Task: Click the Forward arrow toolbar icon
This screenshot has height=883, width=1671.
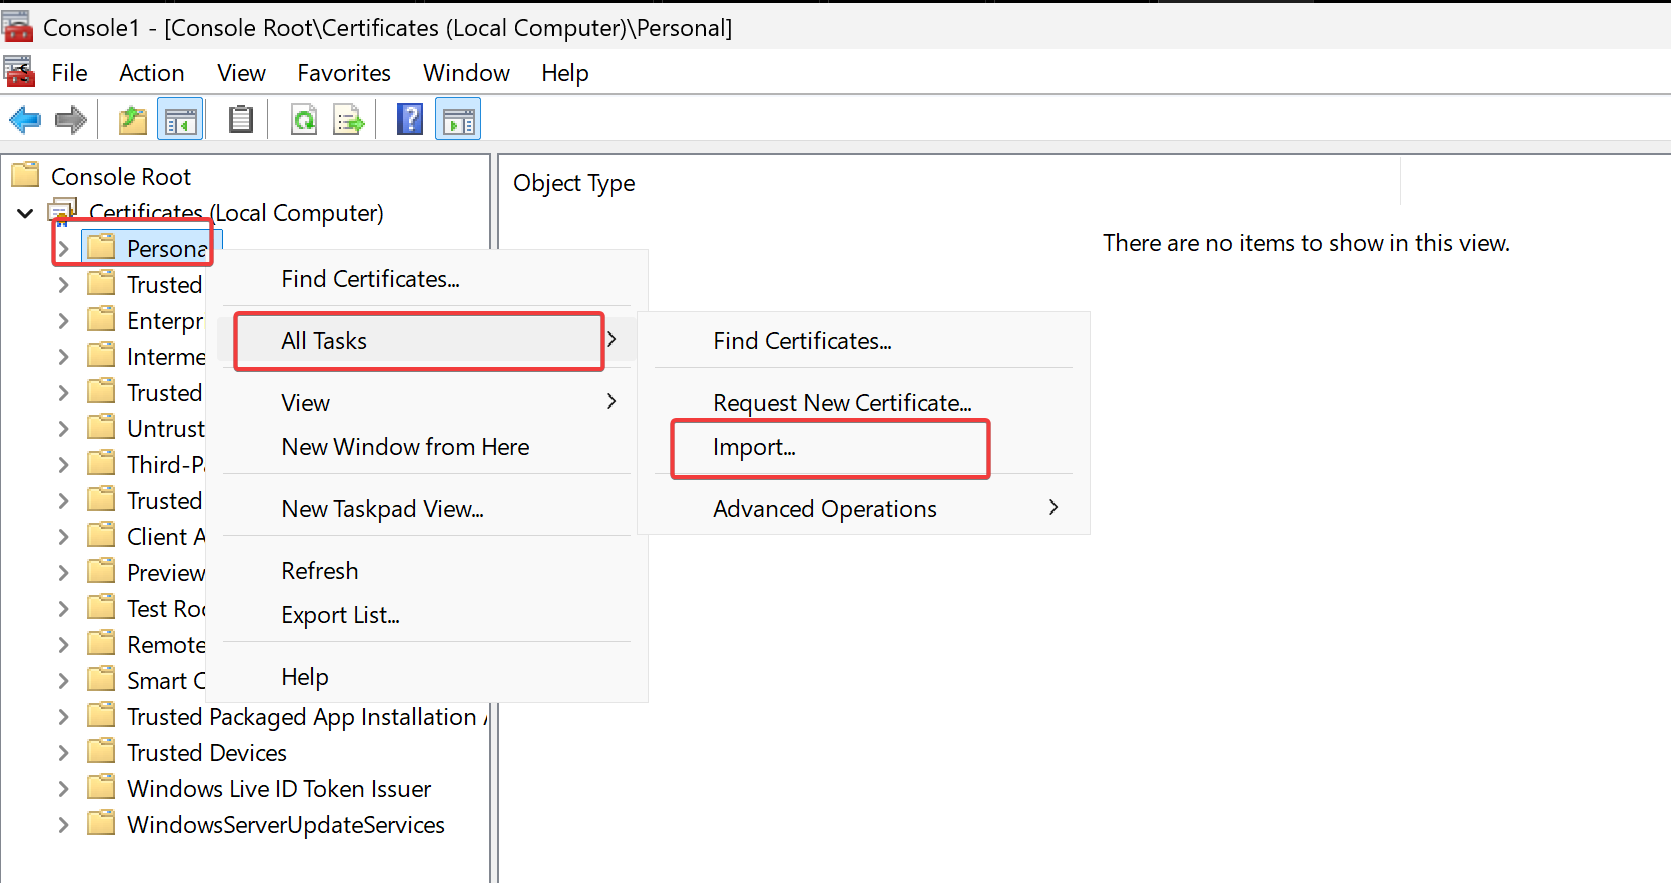Action: [x=70, y=121]
